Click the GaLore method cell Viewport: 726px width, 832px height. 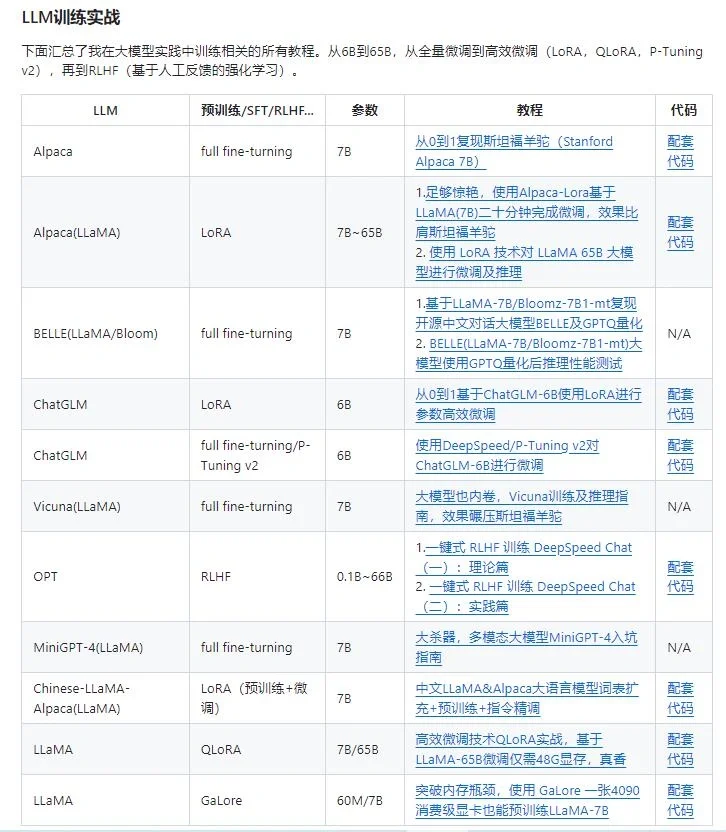pos(257,800)
